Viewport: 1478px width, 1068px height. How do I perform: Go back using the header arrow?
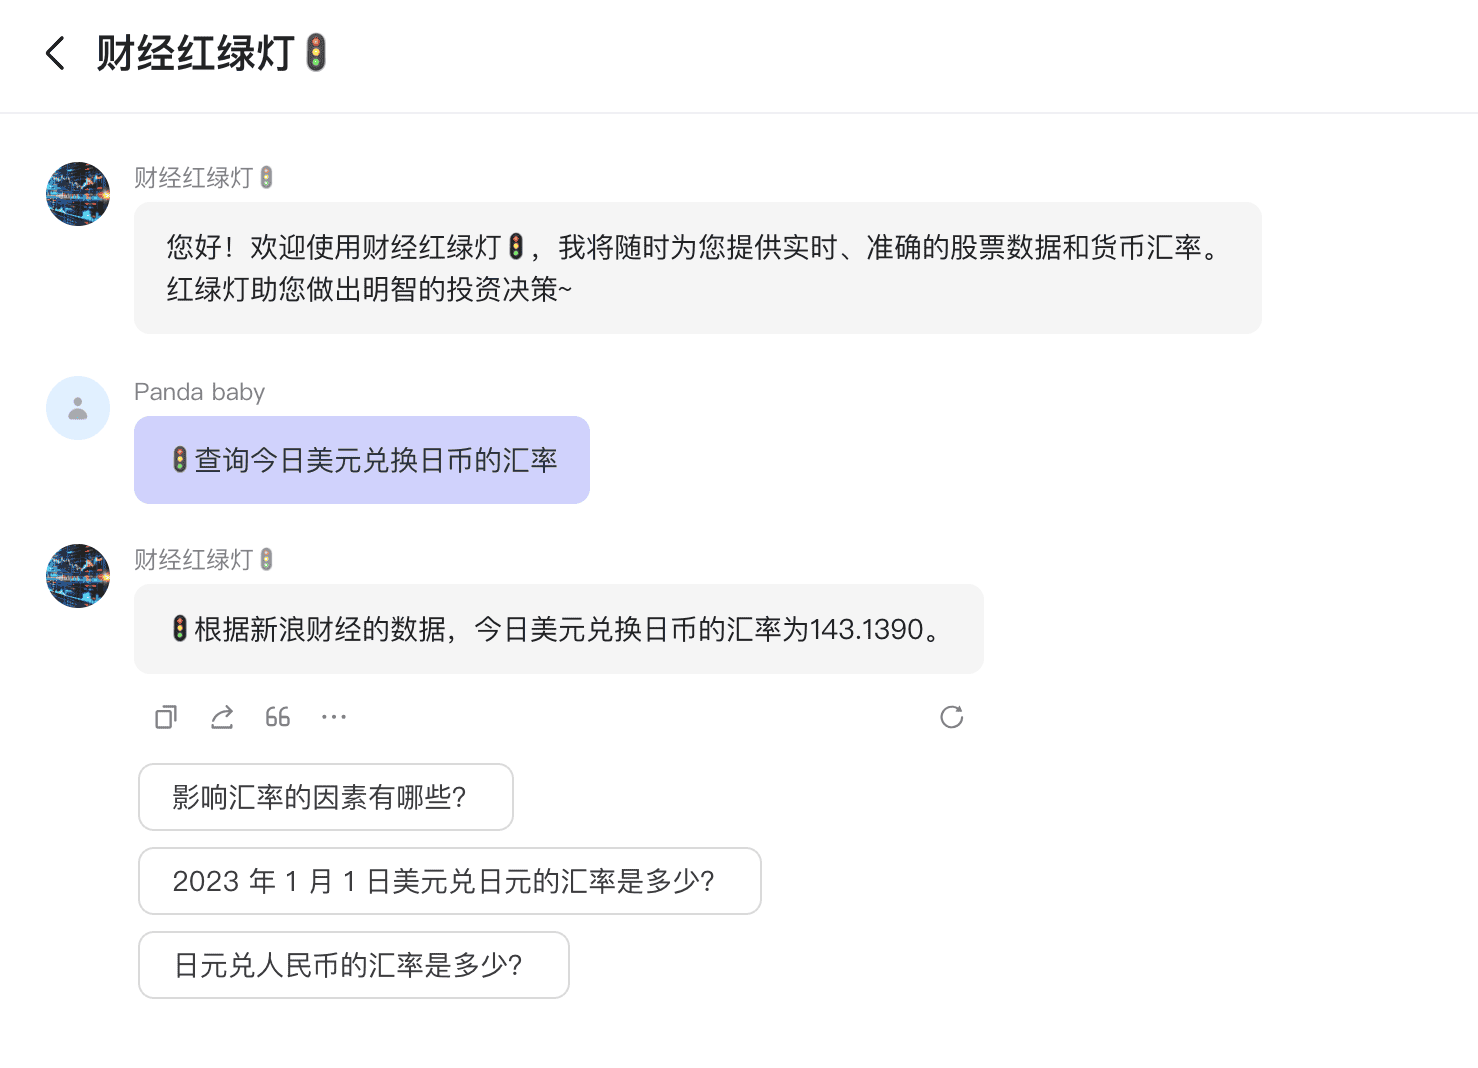pos(56,54)
